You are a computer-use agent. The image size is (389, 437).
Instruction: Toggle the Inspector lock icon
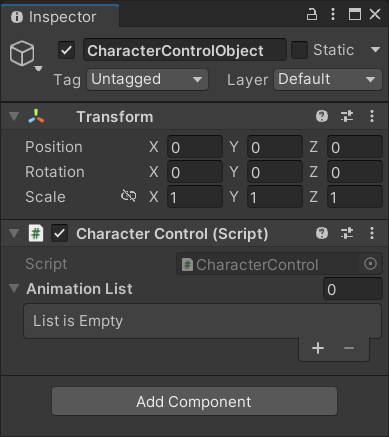(x=312, y=15)
